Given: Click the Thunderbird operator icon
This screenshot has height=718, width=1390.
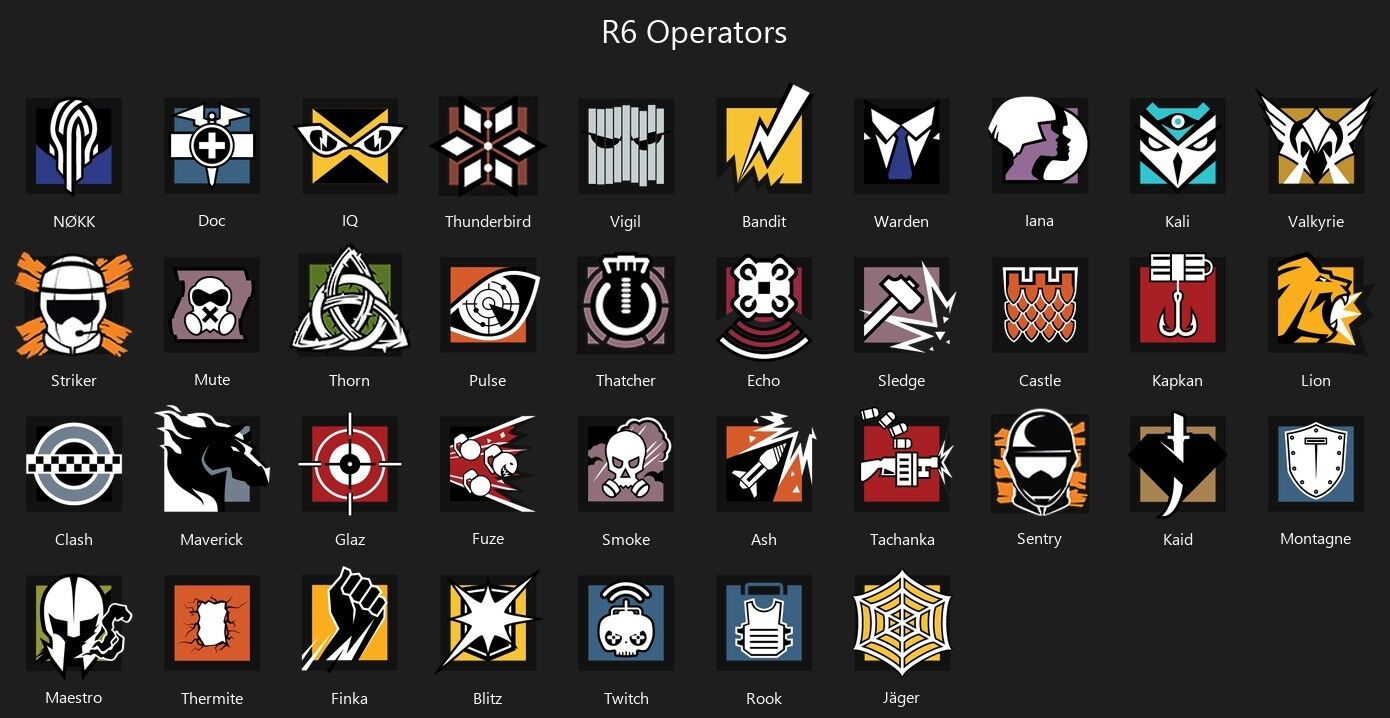Looking at the screenshot, I should [488, 146].
